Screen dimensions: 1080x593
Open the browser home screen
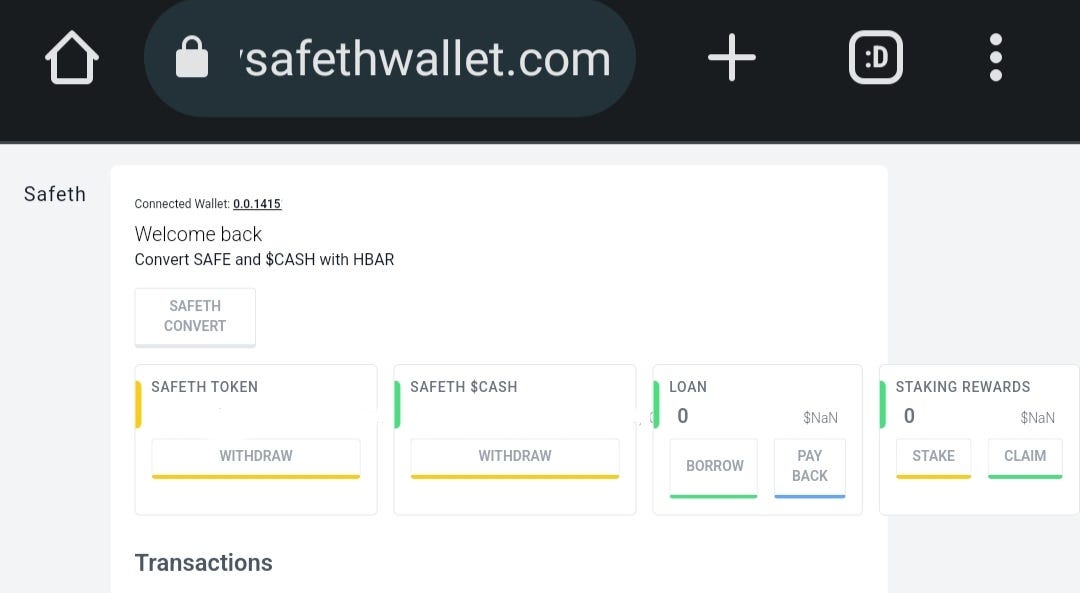coord(70,57)
